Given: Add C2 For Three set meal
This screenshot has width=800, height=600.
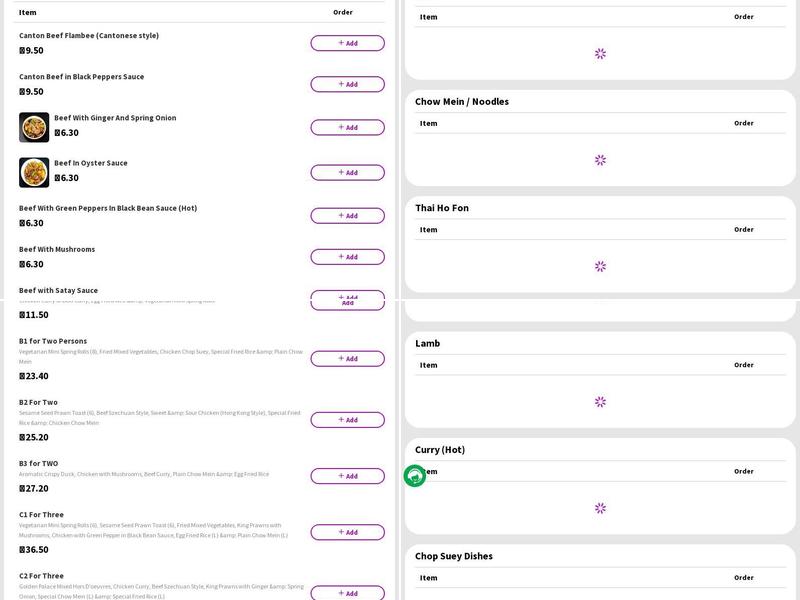Looking at the screenshot, I should (x=347, y=592).
